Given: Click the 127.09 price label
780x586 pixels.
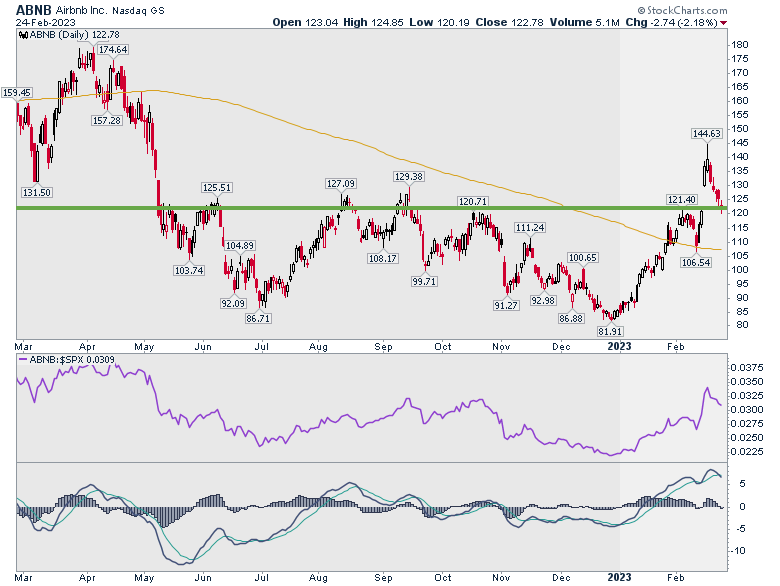Looking at the screenshot, I should click(341, 184).
